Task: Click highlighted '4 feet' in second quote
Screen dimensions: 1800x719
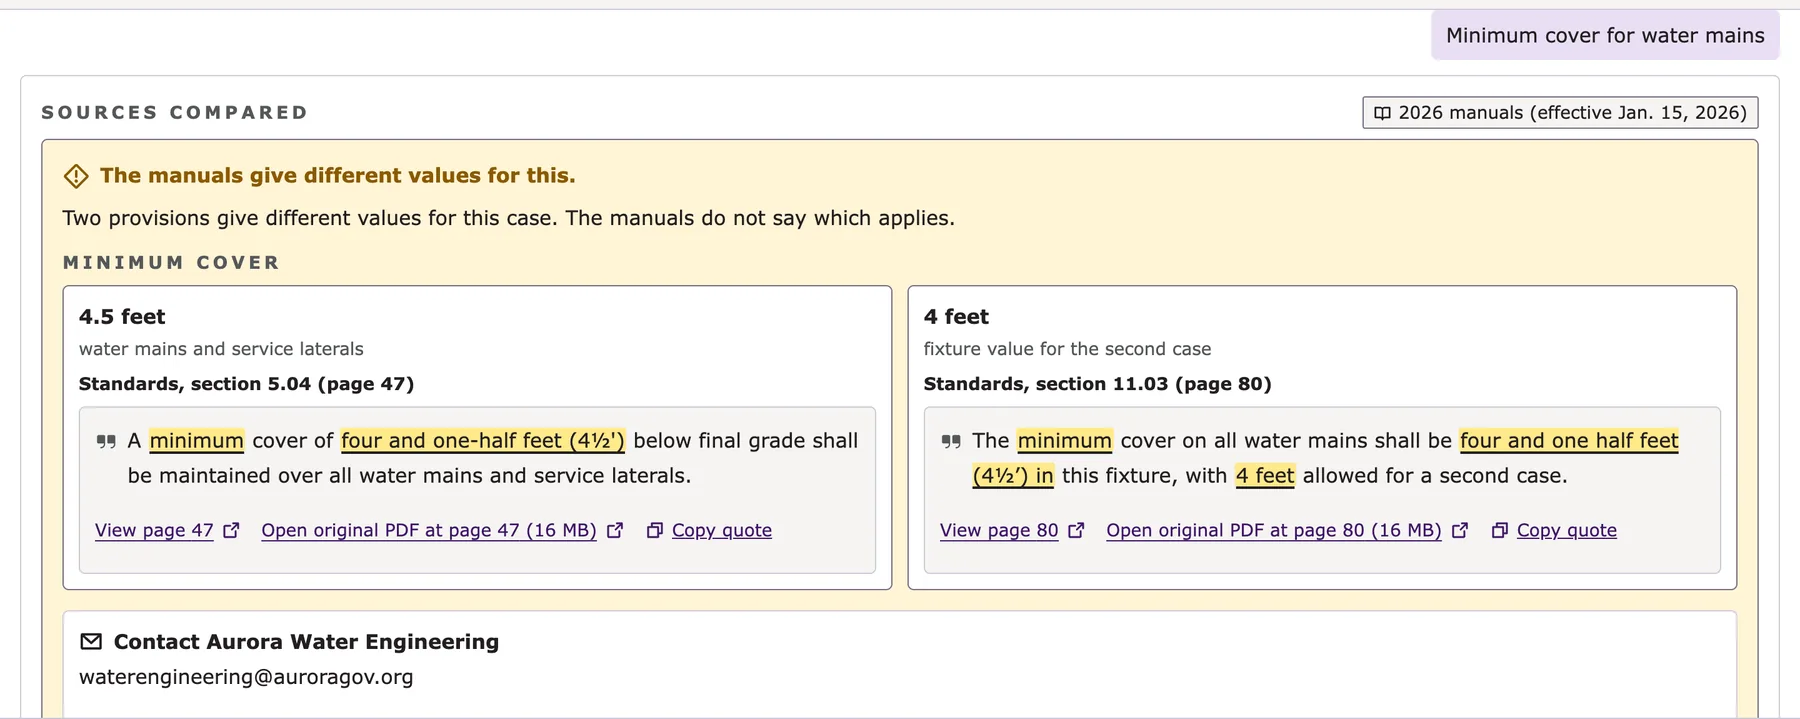Action: click(x=1265, y=476)
